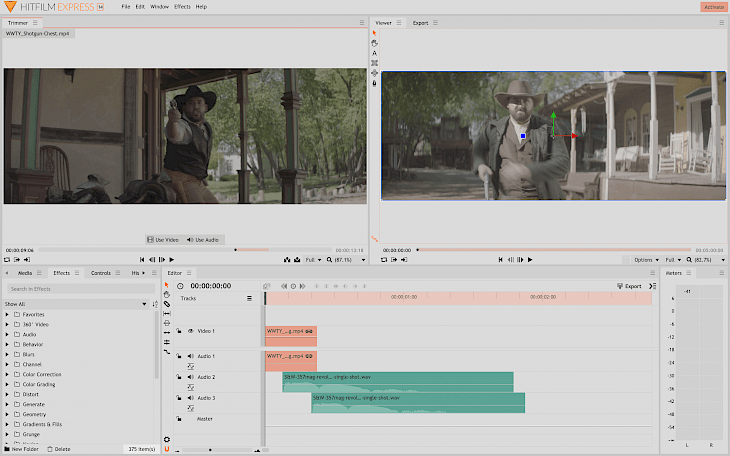Click the Use Video button

163,240
